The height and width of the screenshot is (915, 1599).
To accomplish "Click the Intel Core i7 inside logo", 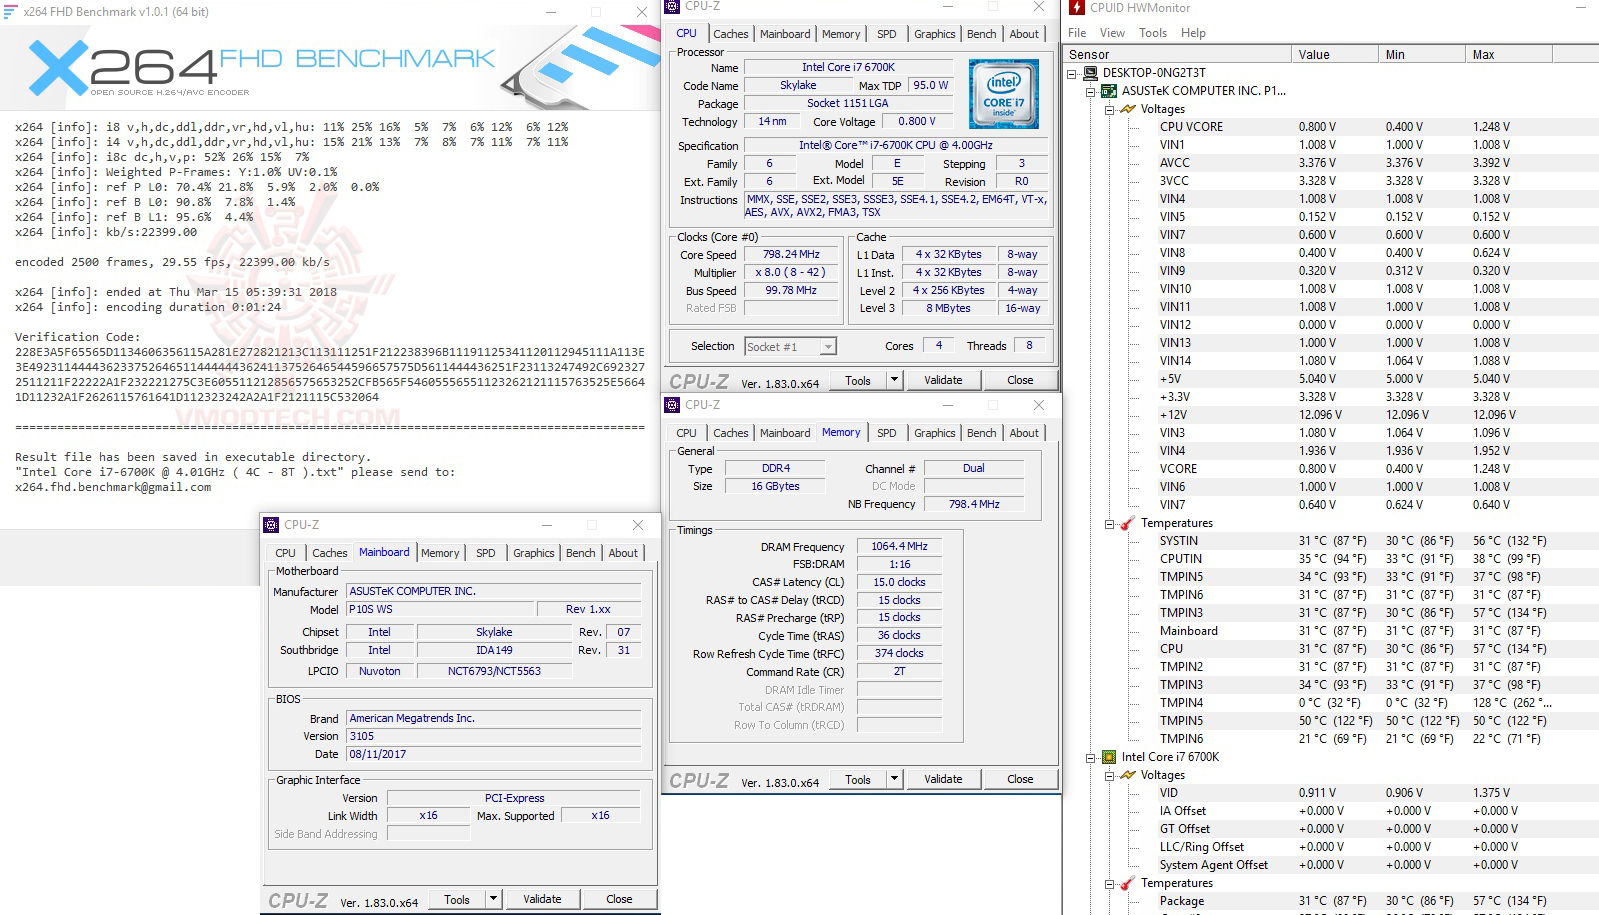I will pyautogui.click(x=1003, y=95).
